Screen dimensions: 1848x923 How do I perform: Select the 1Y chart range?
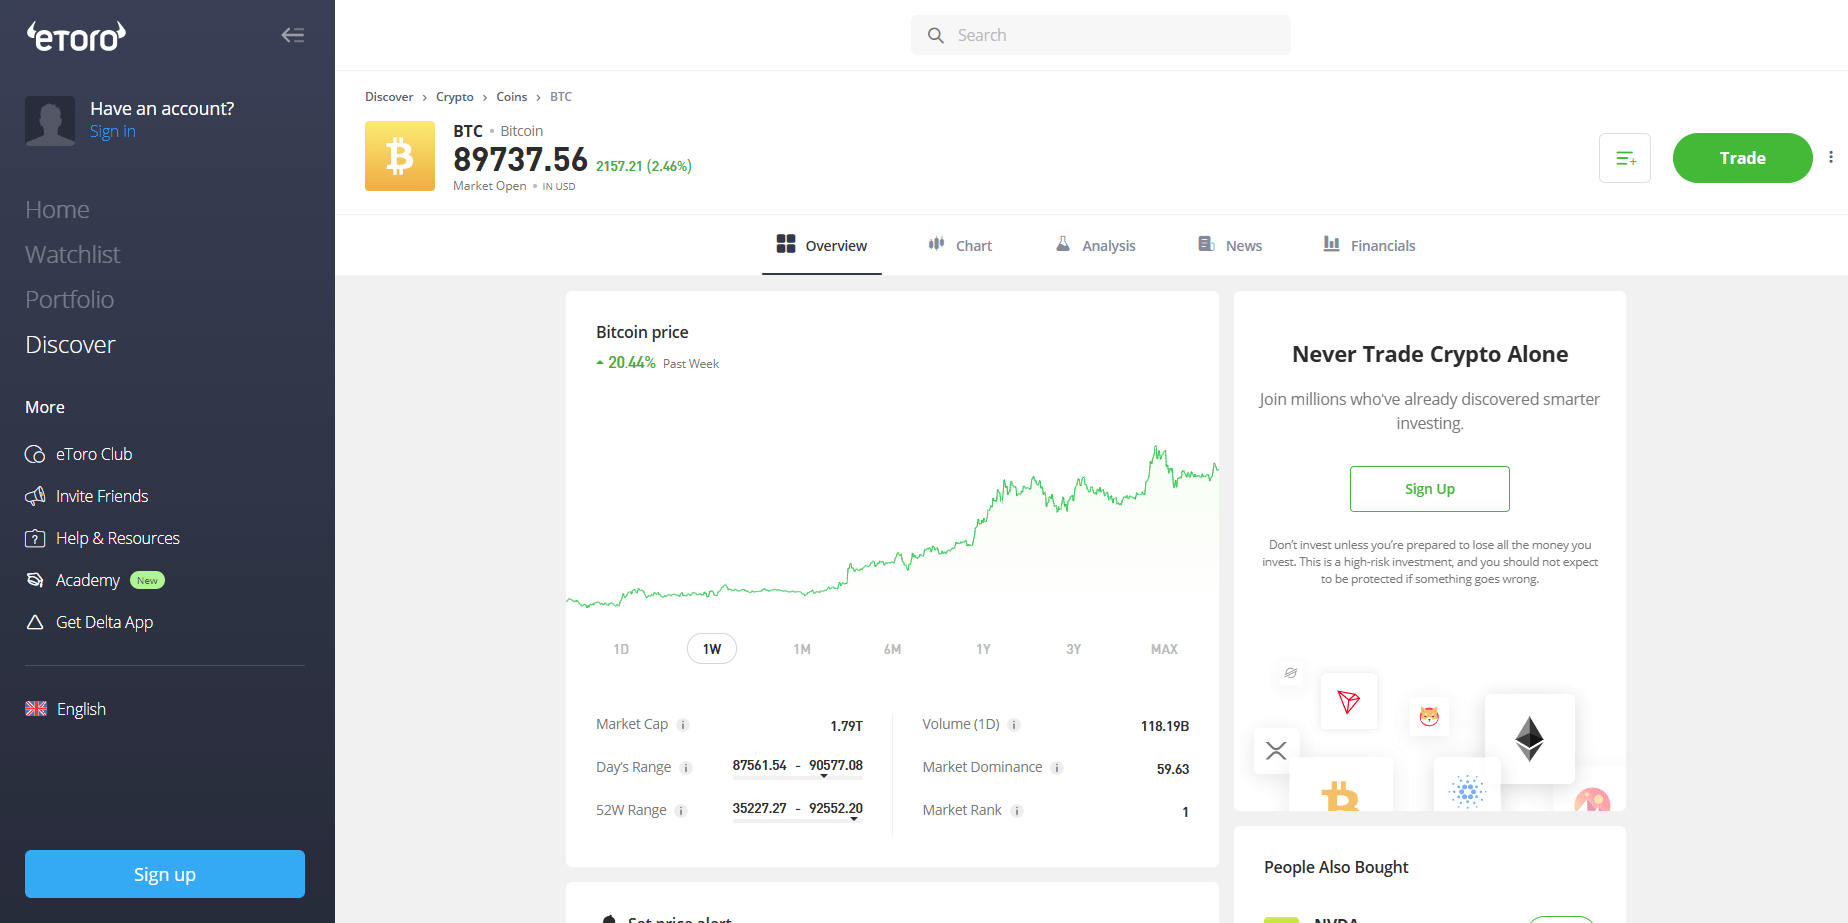point(984,649)
